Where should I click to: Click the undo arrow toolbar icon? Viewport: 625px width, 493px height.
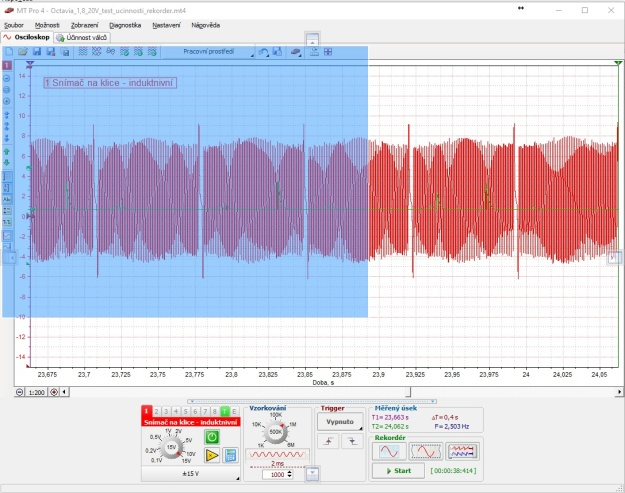(x=263, y=52)
